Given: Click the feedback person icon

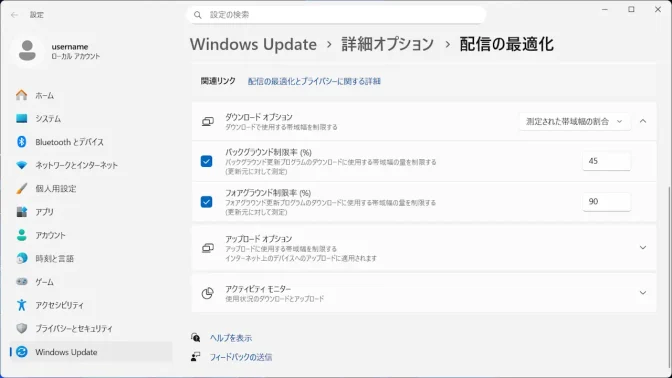Looking at the screenshot, I should pos(195,357).
